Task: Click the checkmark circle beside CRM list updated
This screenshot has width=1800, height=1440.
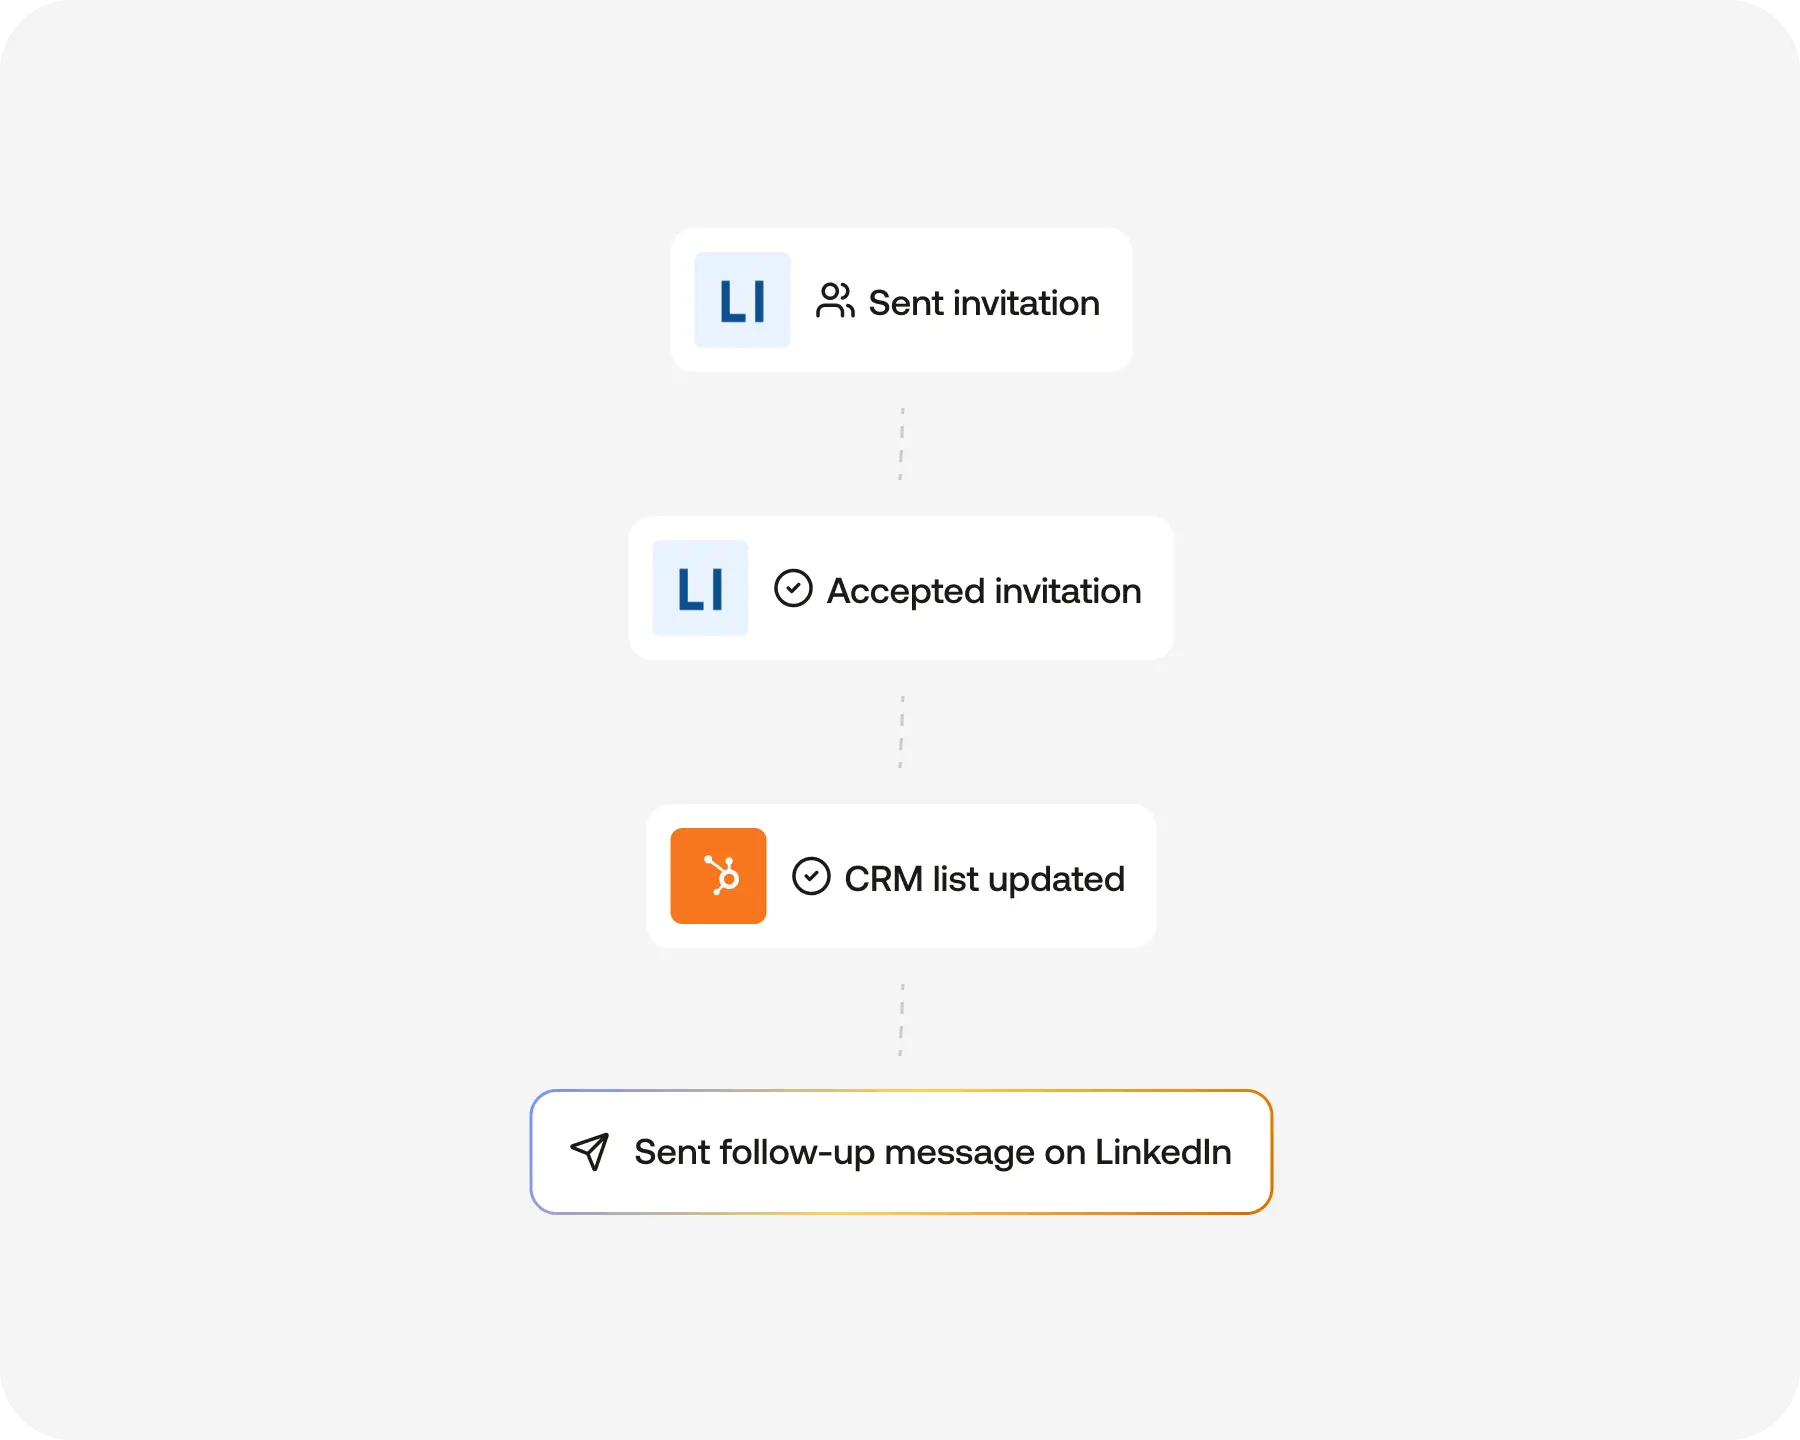Action: 811,876
